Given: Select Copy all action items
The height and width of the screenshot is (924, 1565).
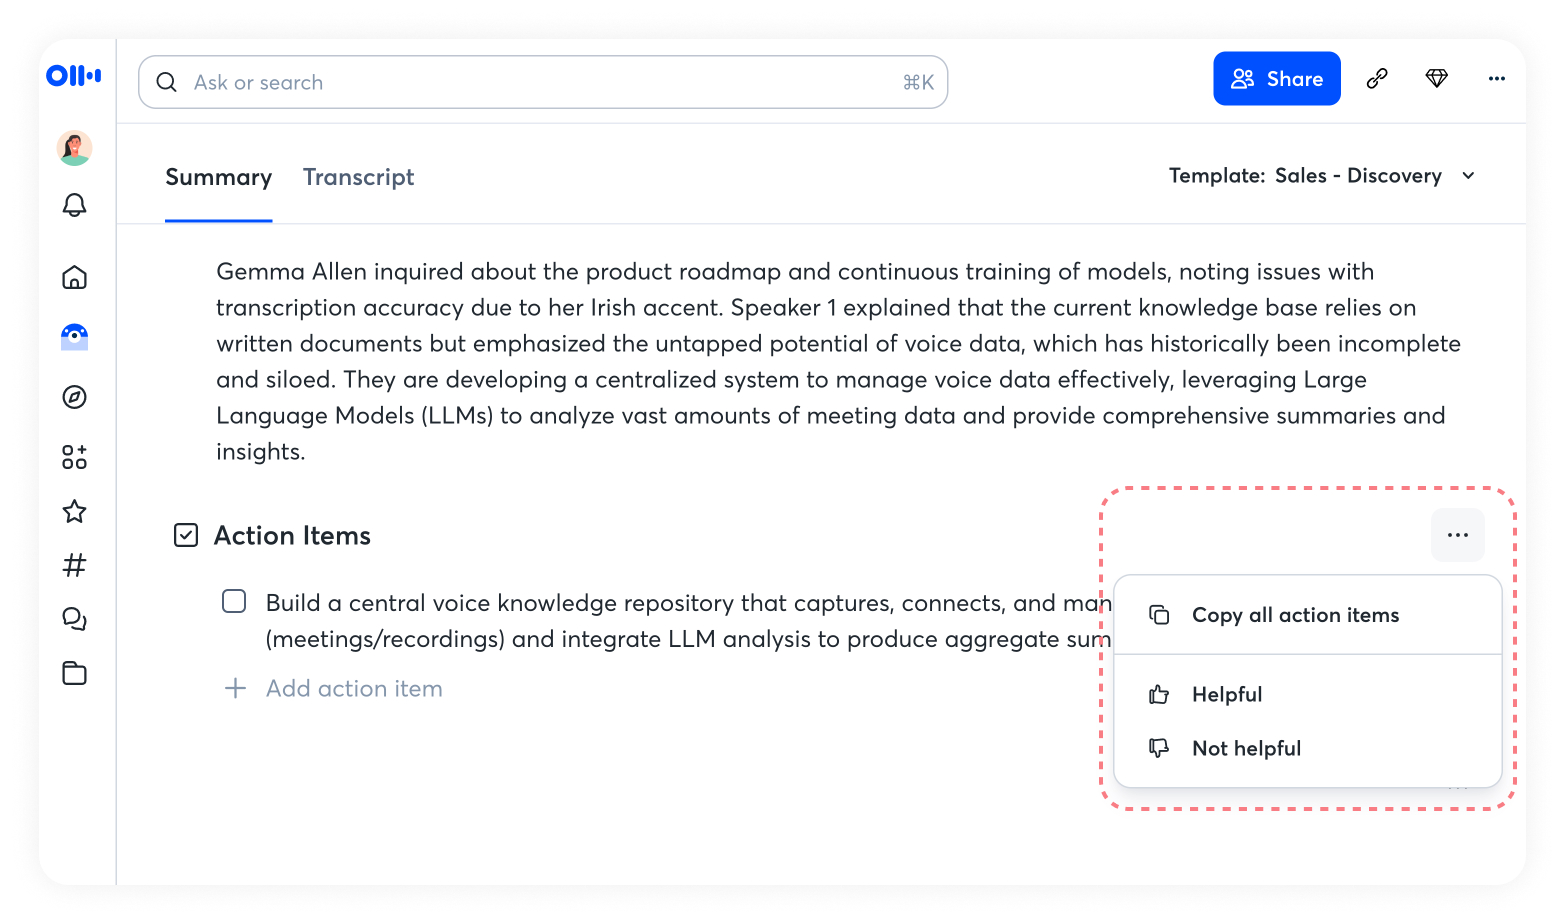Looking at the screenshot, I should click(x=1295, y=615).
